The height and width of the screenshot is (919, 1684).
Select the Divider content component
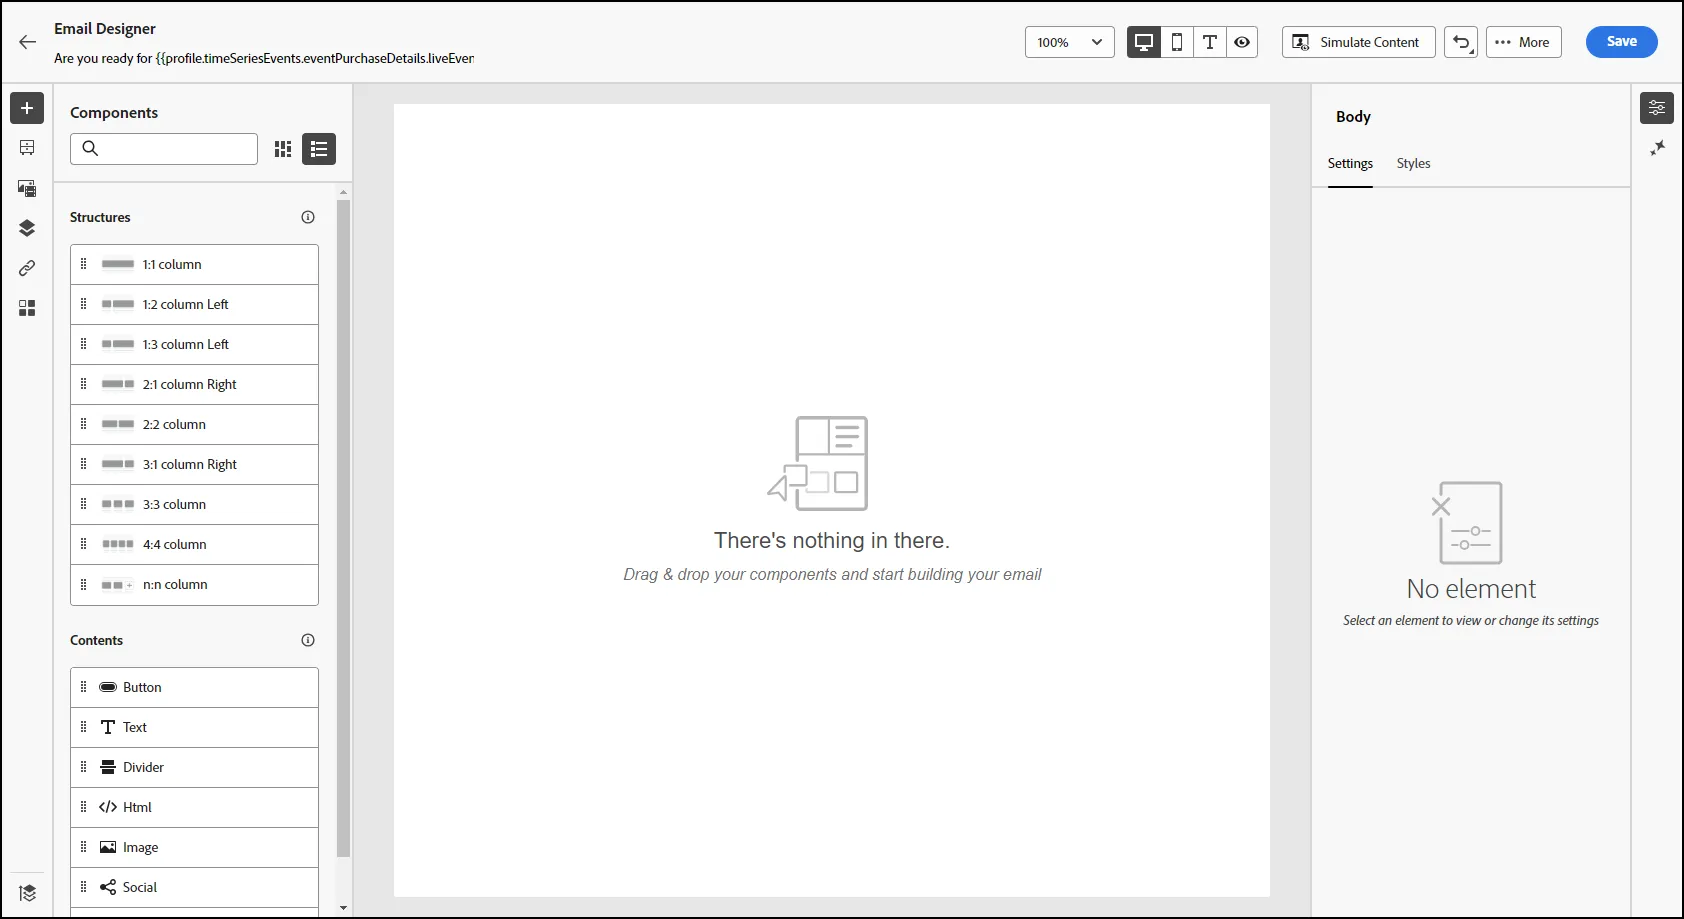pos(194,768)
